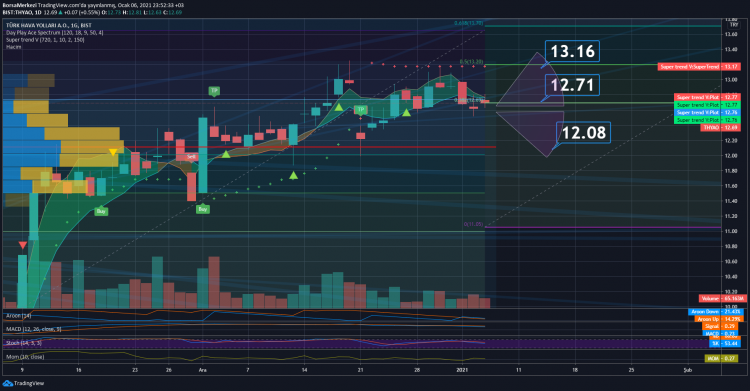Click the Ara month label on time axis

pyautogui.click(x=202, y=370)
